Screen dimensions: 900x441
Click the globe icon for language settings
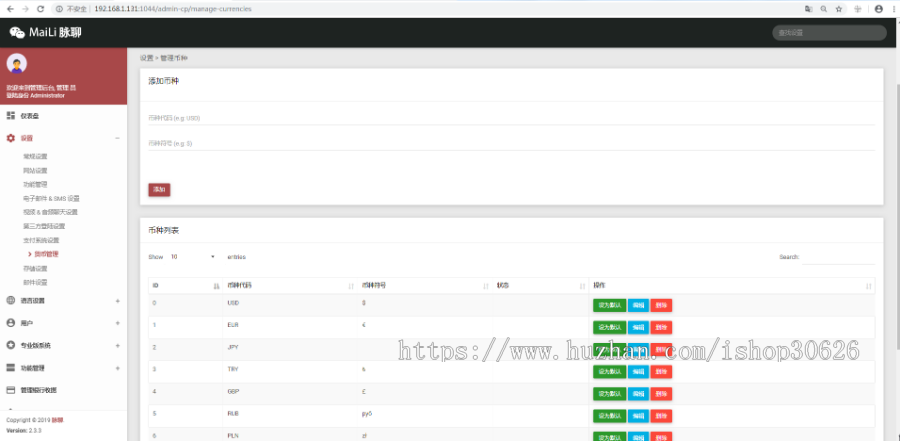tap(11, 300)
